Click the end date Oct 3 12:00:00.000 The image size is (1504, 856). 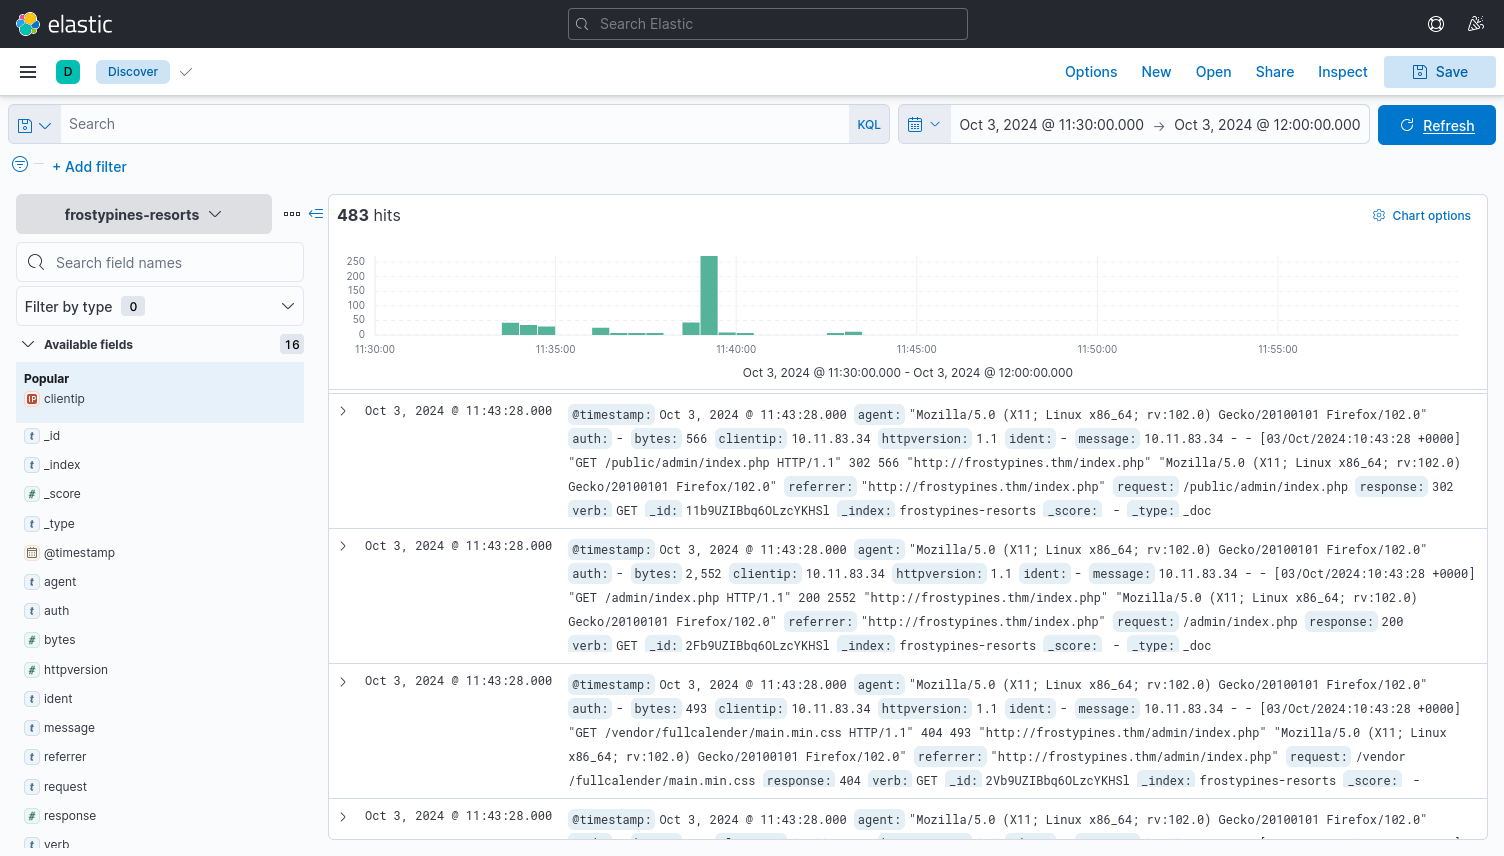click(x=1267, y=125)
